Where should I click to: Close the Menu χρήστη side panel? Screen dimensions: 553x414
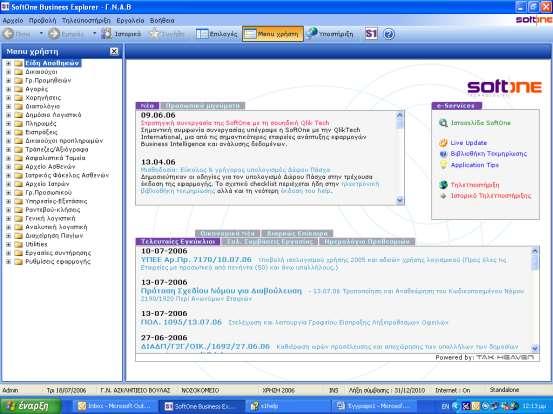pos(114,51)
